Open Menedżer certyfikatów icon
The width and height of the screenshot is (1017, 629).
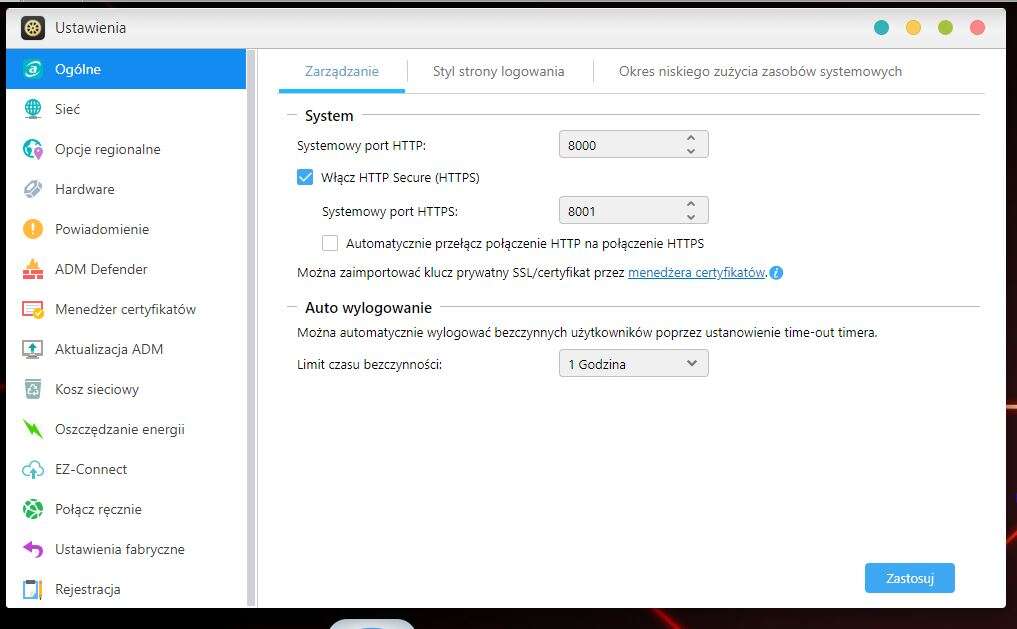33,309
